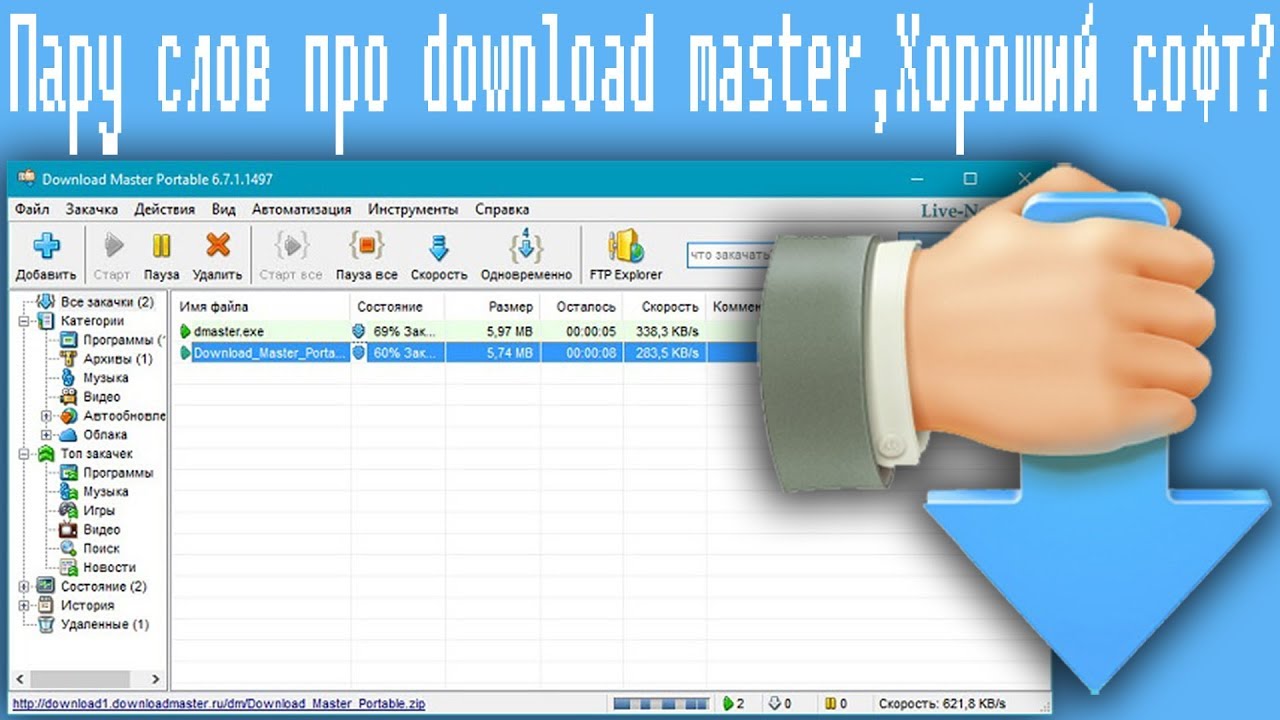Click the Игры gamepad icon
The image size is (1280, 720).
68,511
